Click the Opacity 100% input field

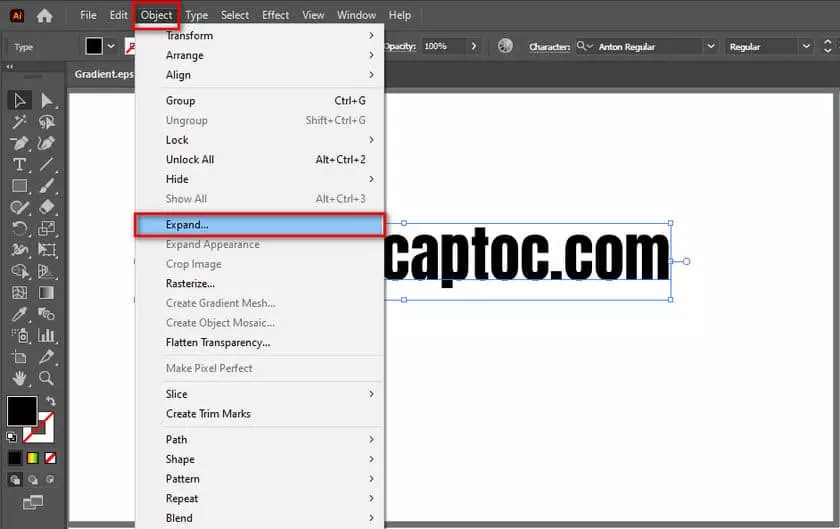pos(440,47)
